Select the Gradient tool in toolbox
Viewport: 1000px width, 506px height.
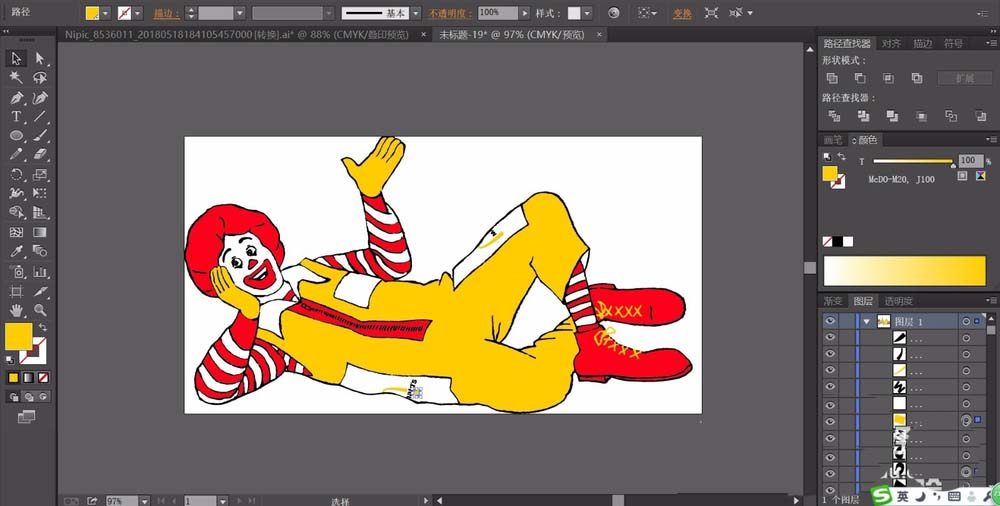click(x=40, y=233)
